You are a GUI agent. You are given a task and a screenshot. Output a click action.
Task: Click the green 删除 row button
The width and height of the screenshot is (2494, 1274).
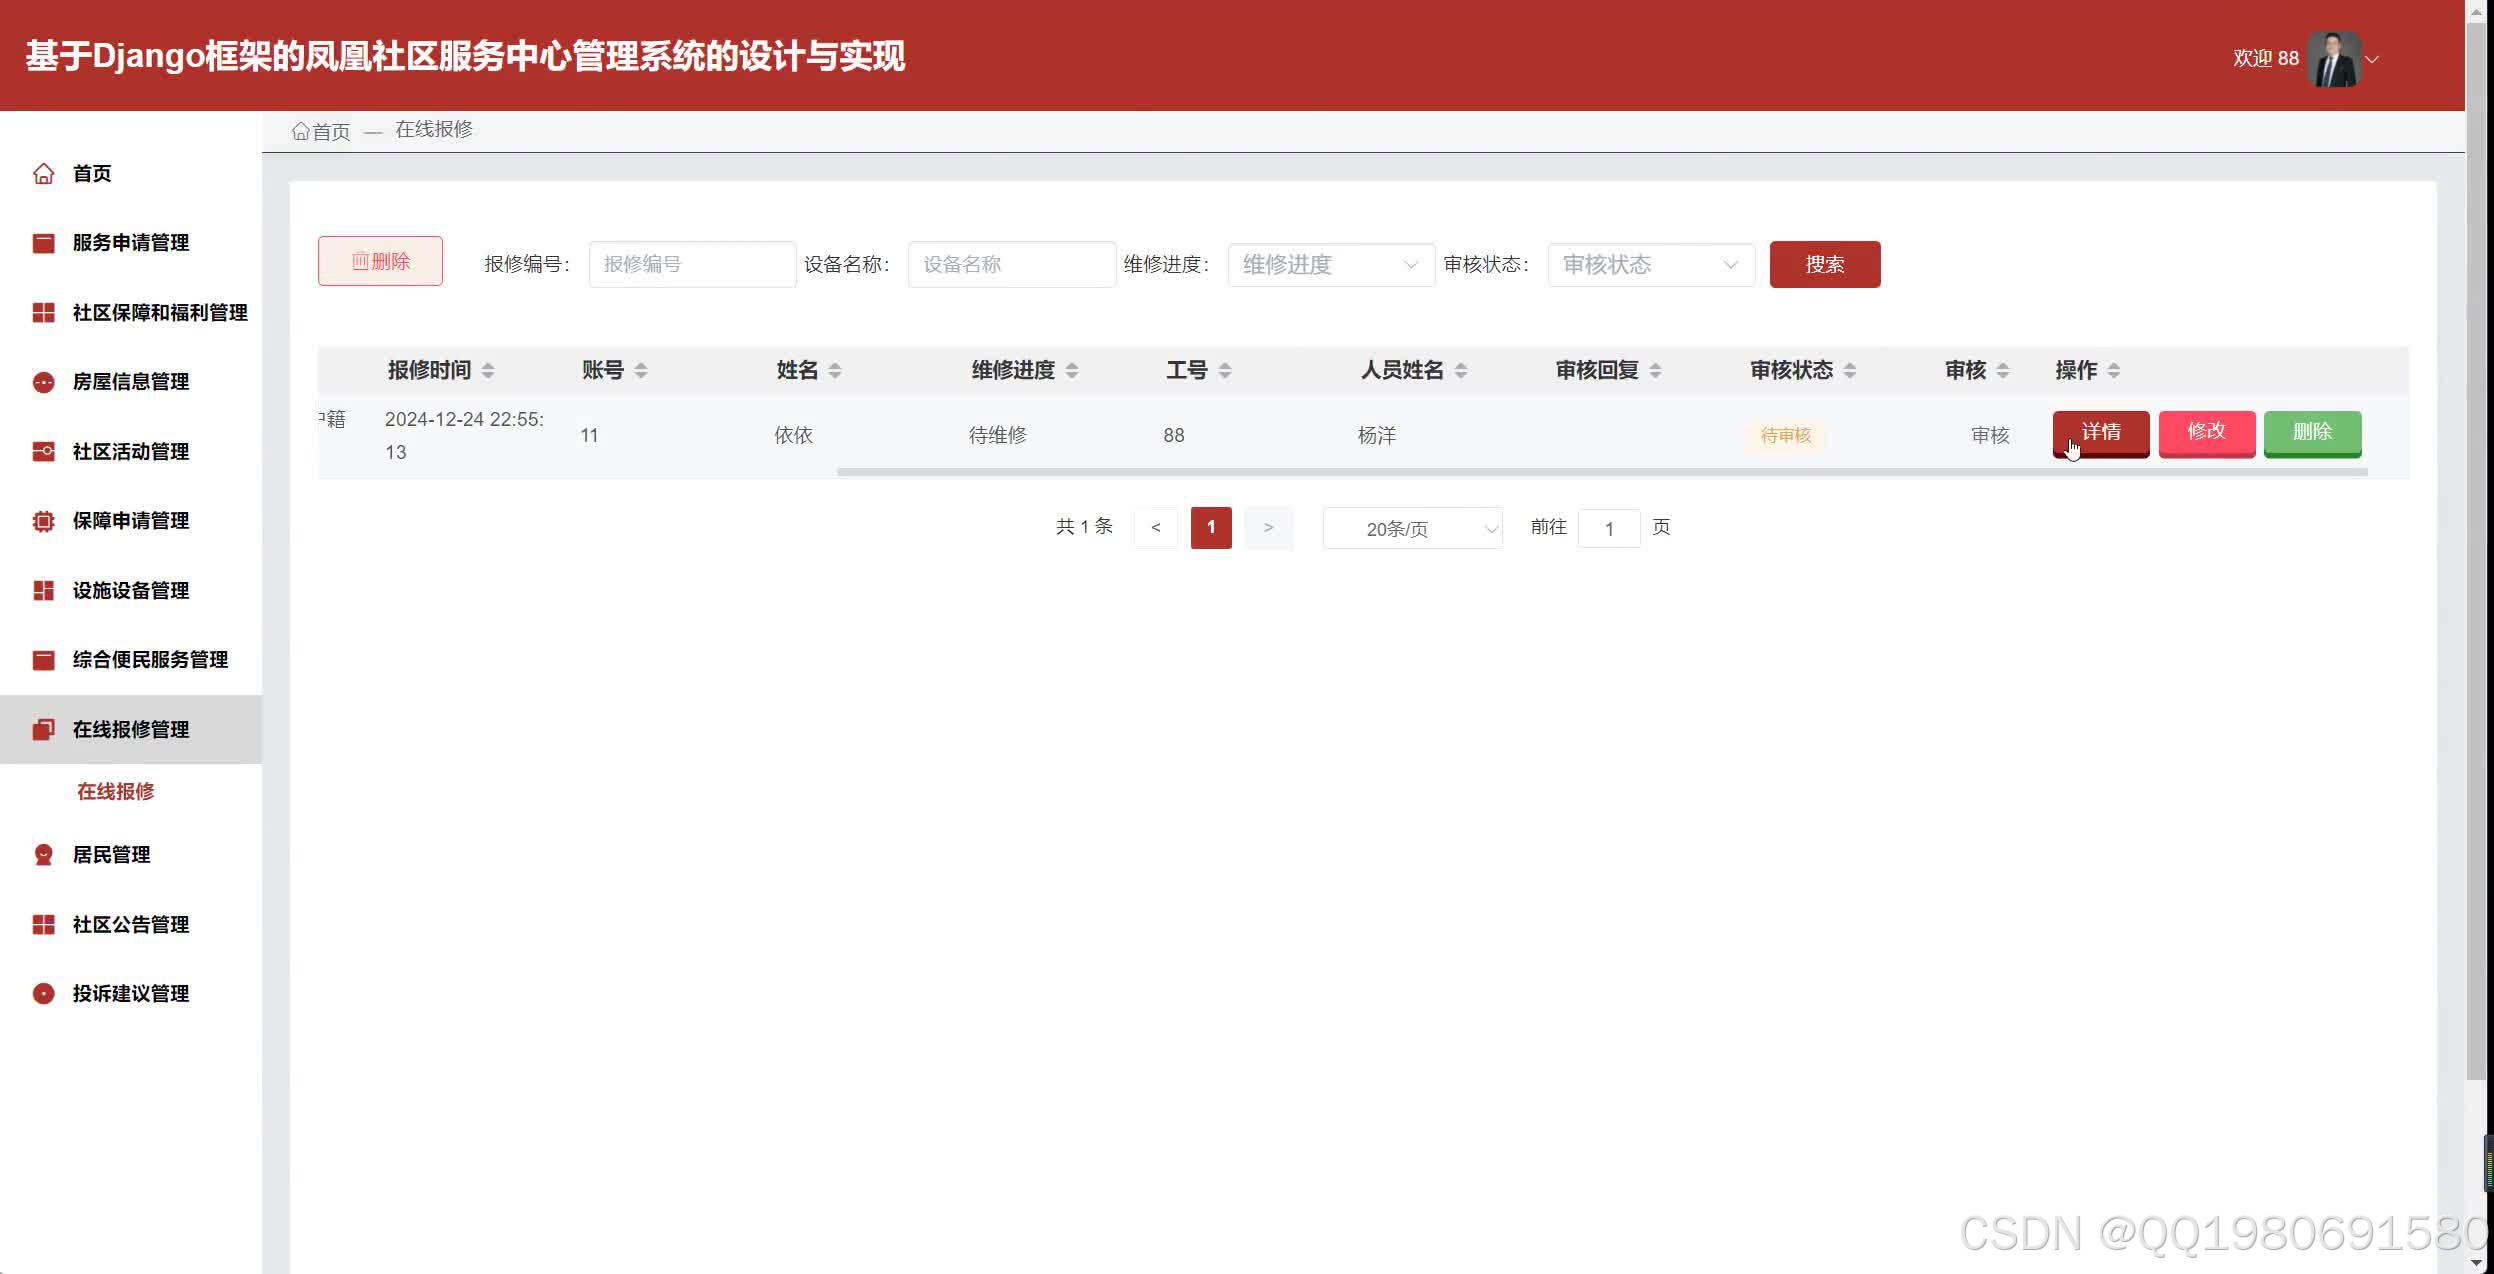point(2311,433)
